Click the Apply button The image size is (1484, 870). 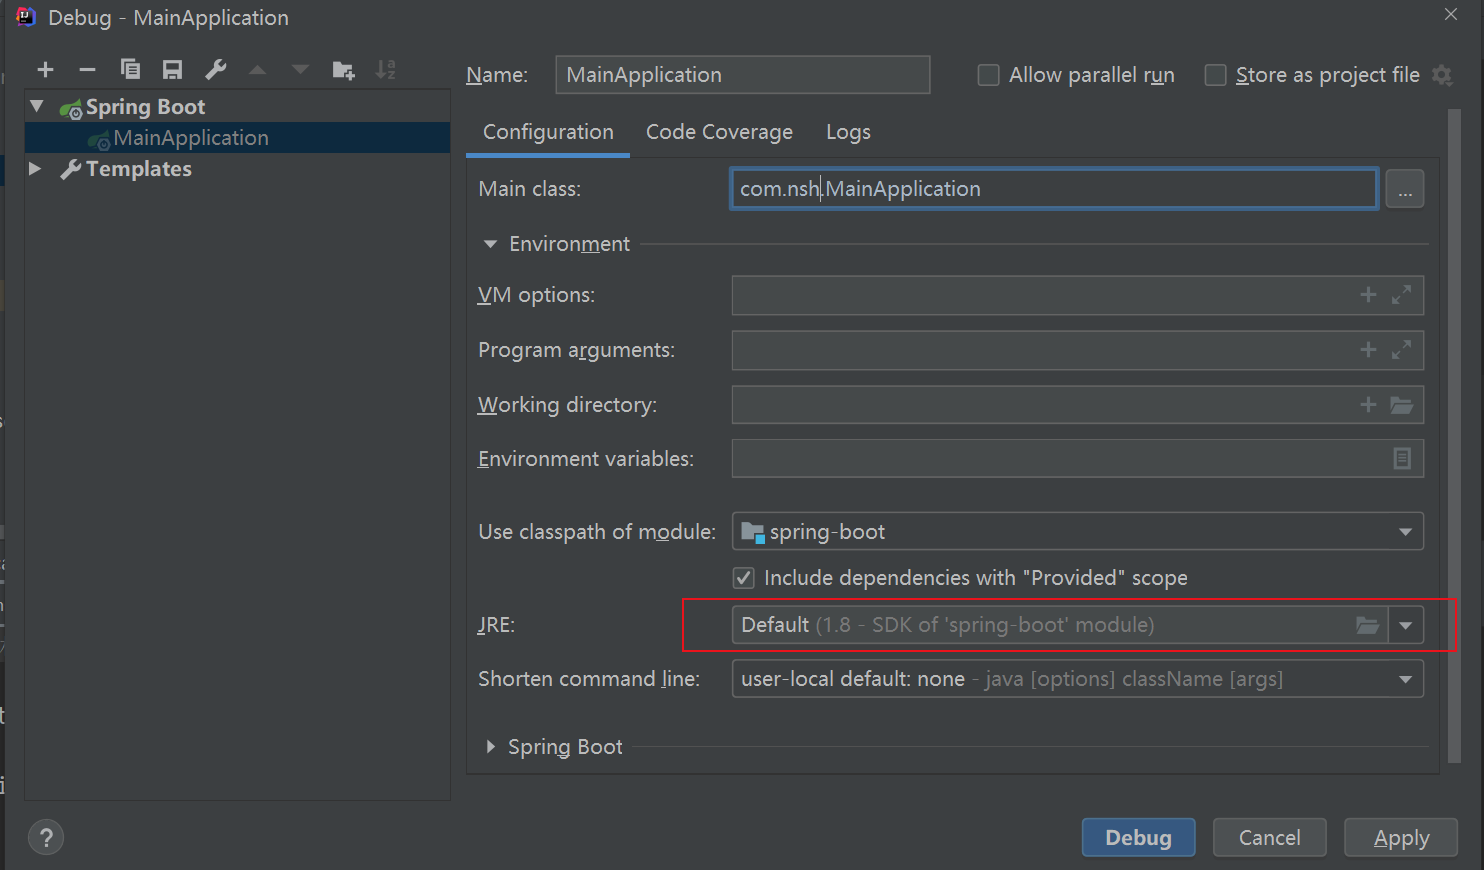(1400, 838)
